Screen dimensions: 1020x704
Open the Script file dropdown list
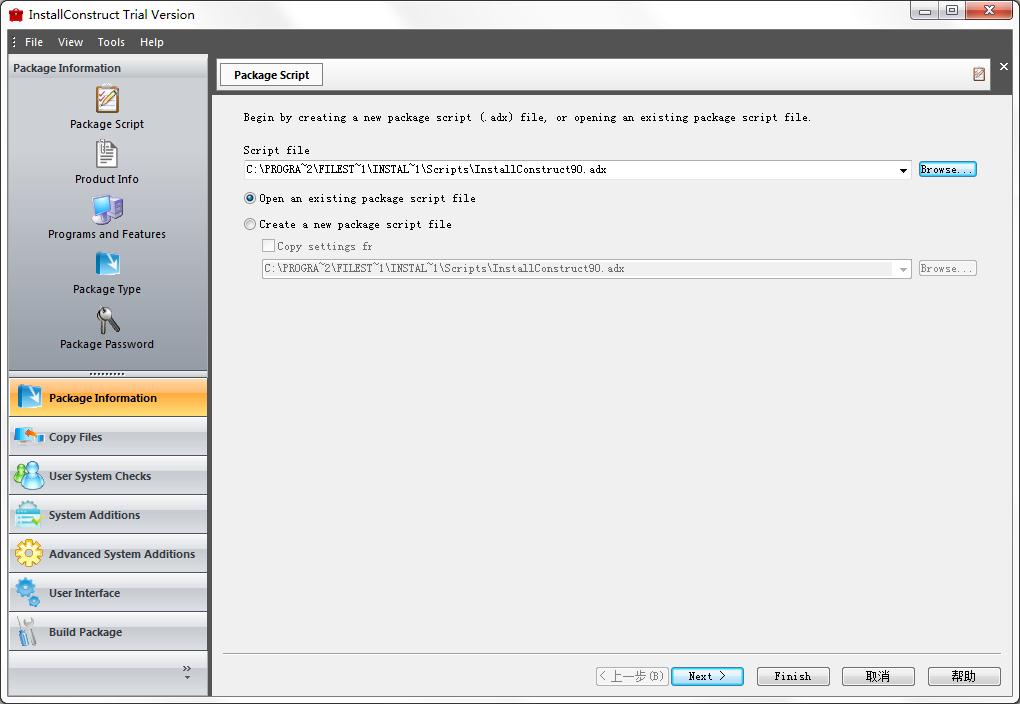[x=902, y=169]
